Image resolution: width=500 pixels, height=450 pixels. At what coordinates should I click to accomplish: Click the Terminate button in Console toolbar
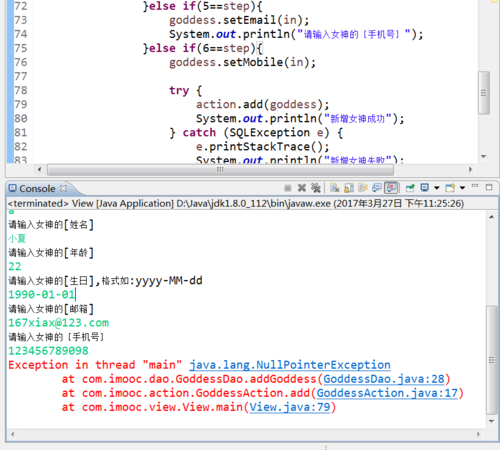(x=288, y=188)
